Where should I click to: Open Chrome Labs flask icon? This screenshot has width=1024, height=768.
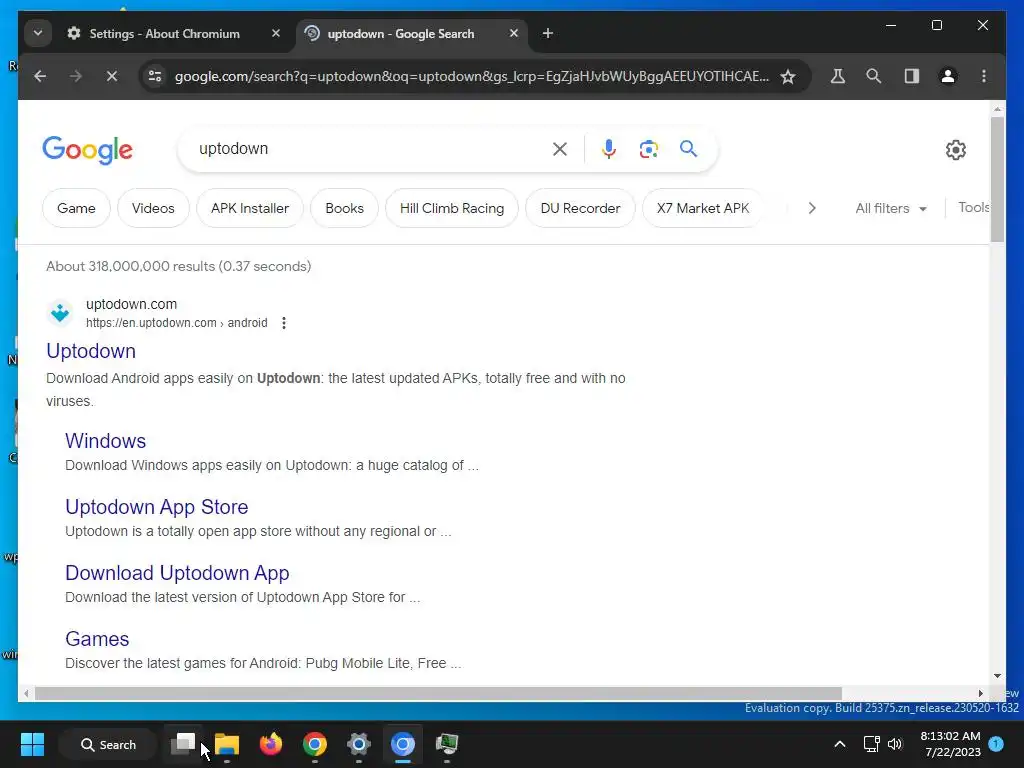coord(838,76)
